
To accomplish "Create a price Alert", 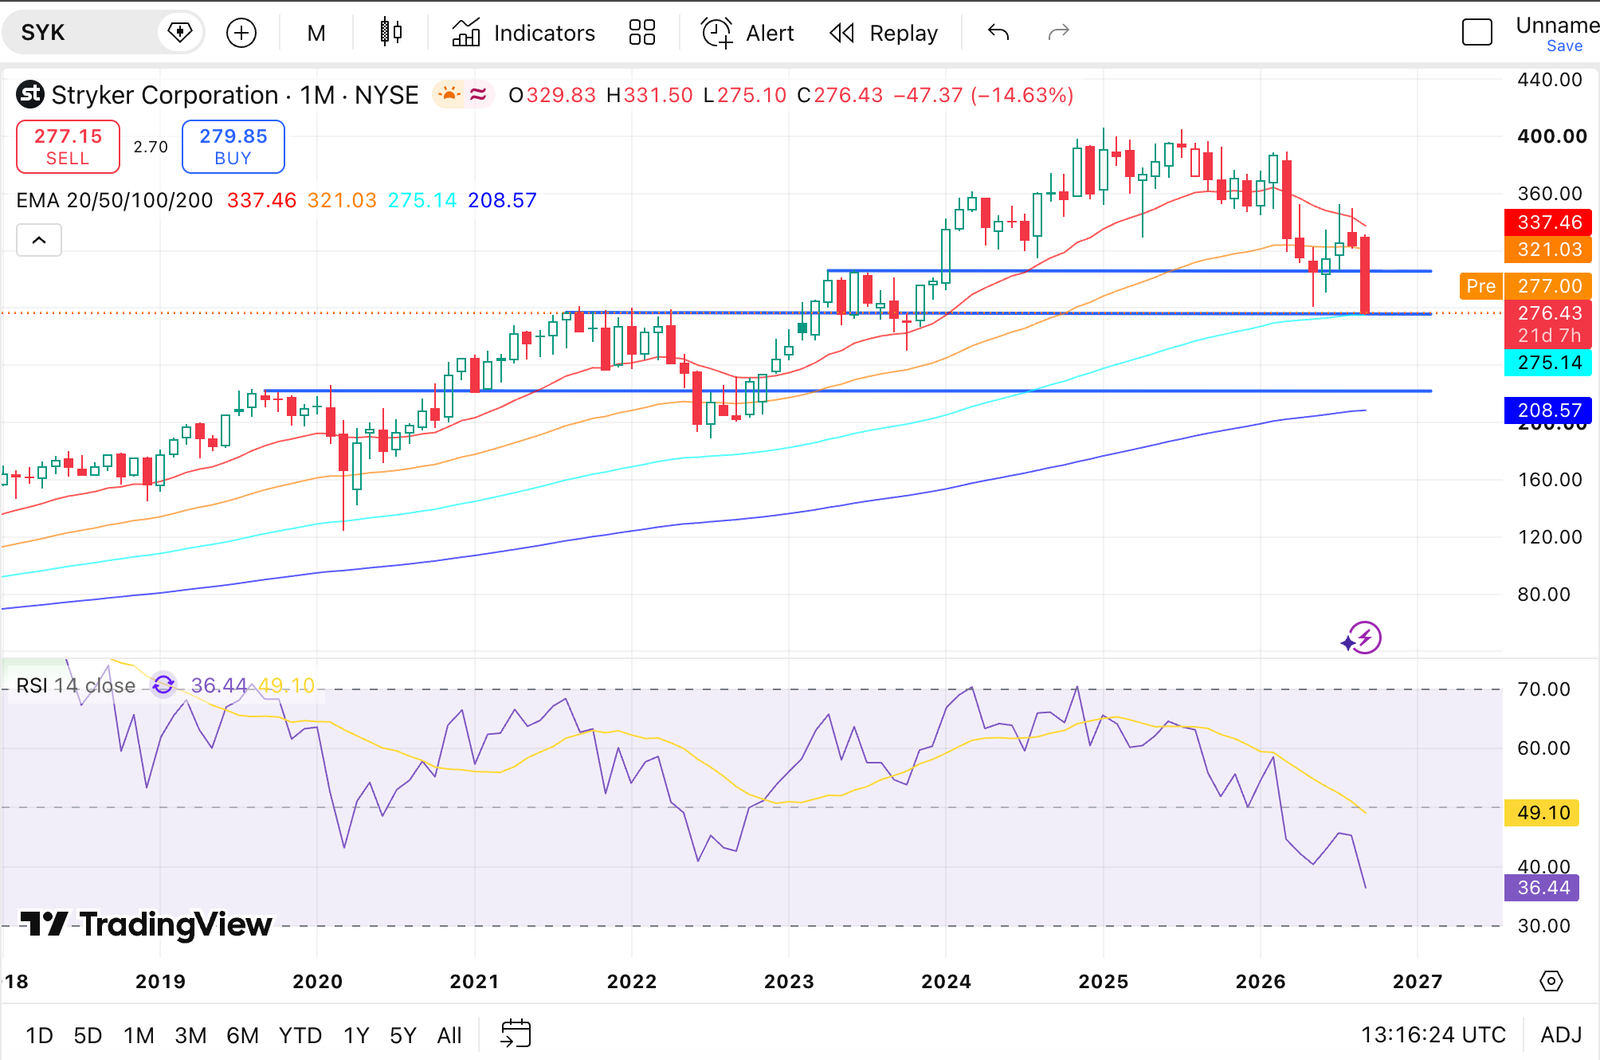I will click(747, 33).
